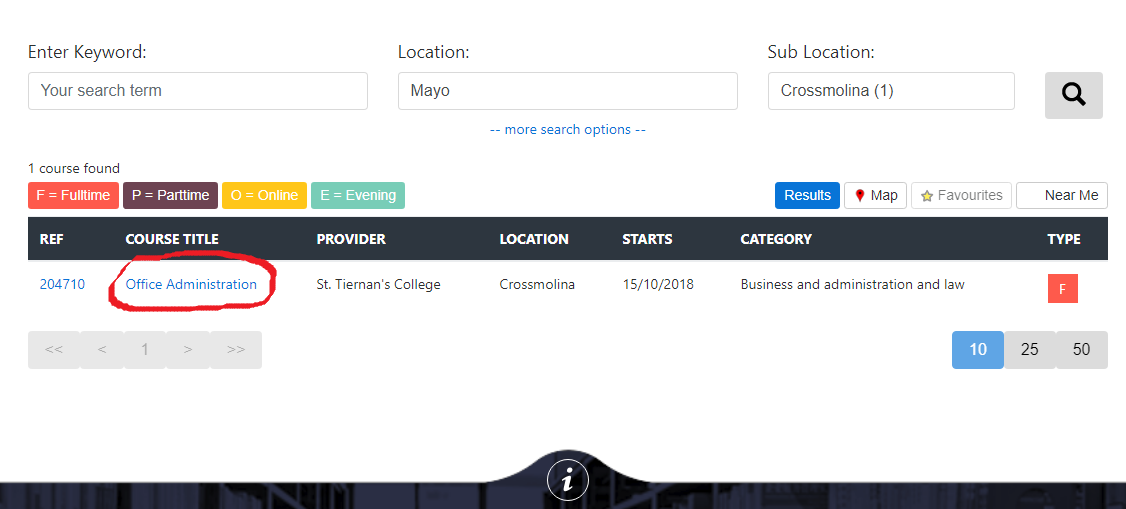Open the circular info icon at bottom

click(567, 480)
